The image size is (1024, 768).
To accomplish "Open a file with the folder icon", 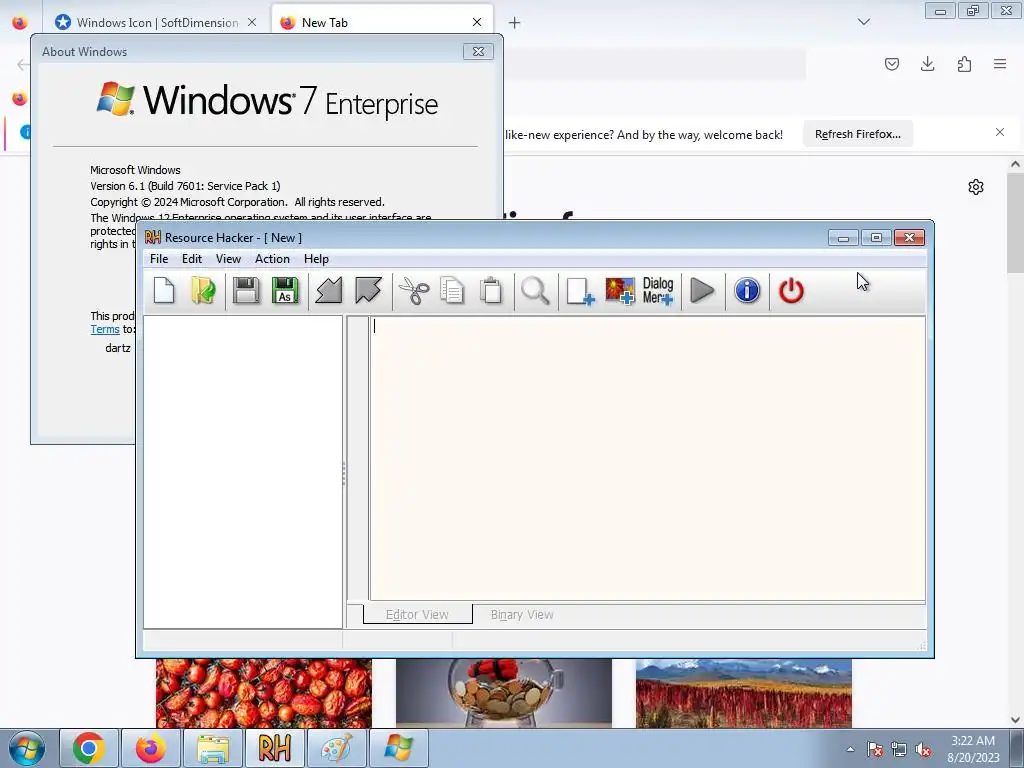I will pos(204,291).
